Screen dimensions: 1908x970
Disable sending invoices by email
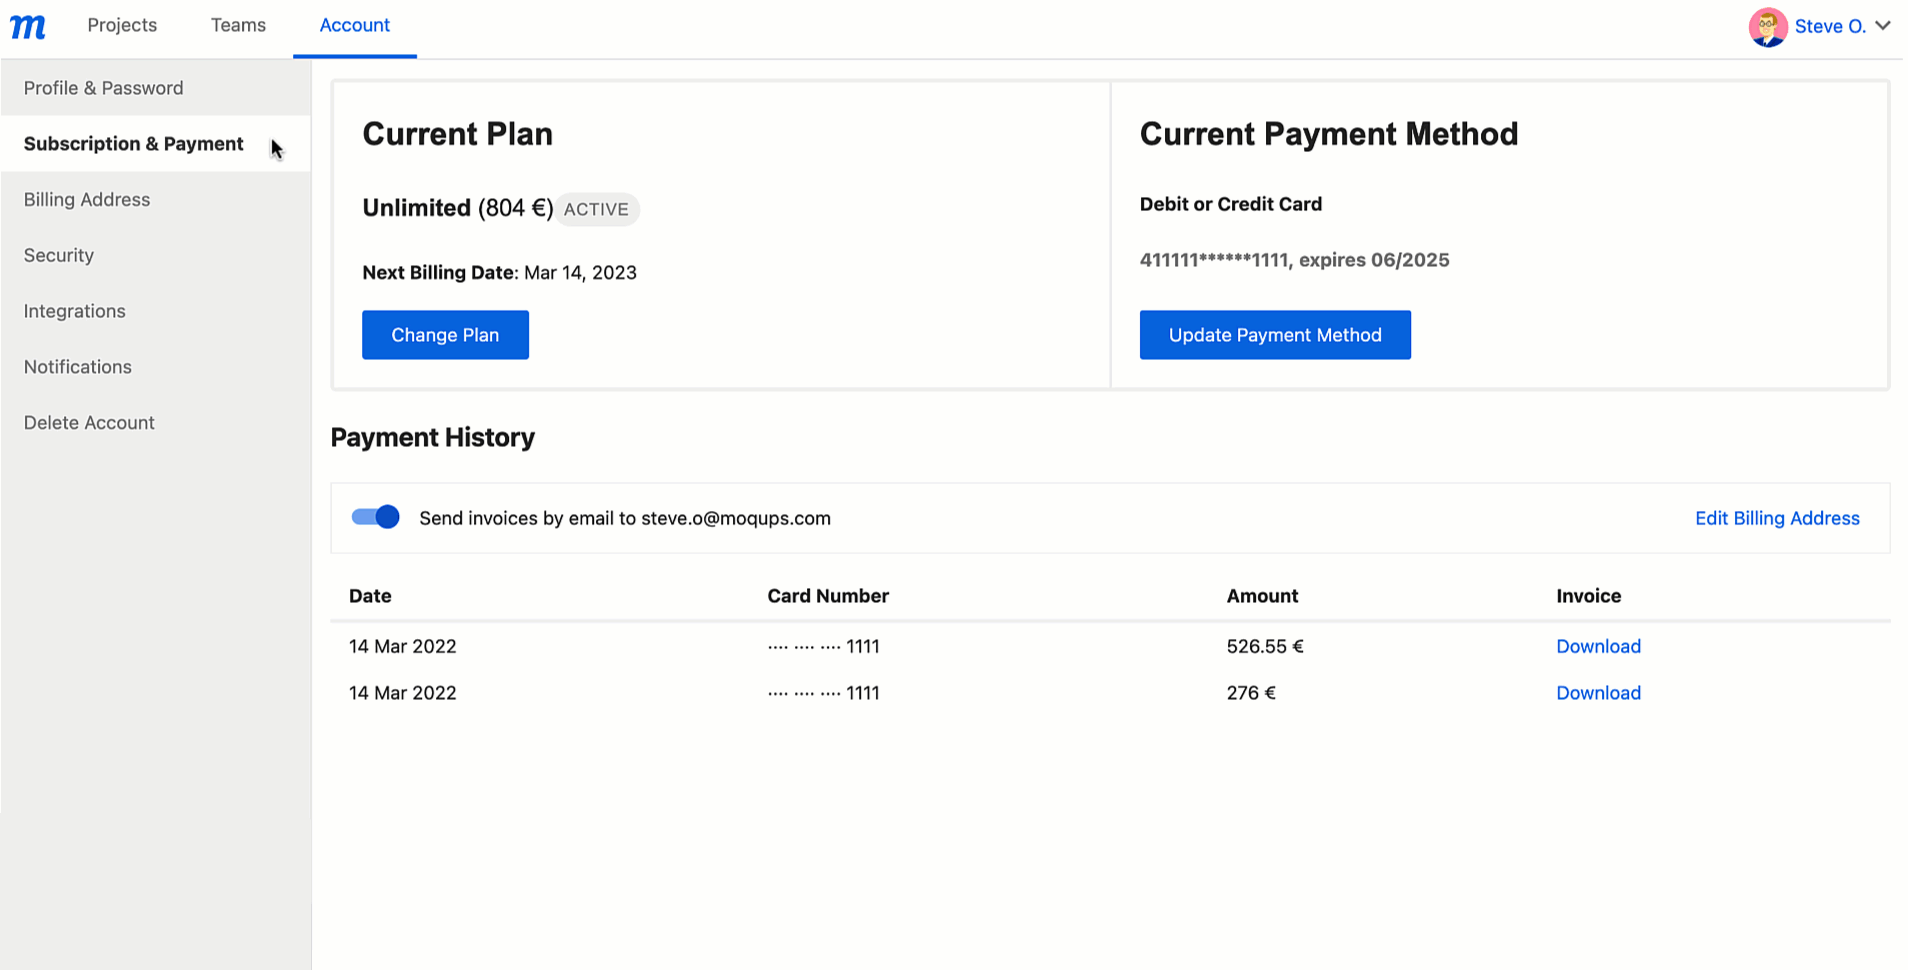coord(375,517)
